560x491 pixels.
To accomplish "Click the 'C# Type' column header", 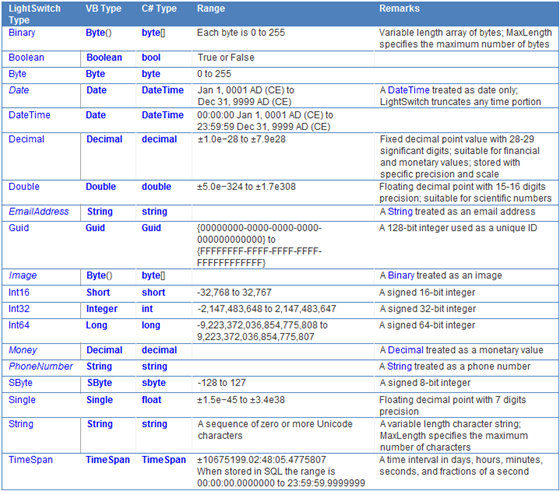I will coord(159,9).
